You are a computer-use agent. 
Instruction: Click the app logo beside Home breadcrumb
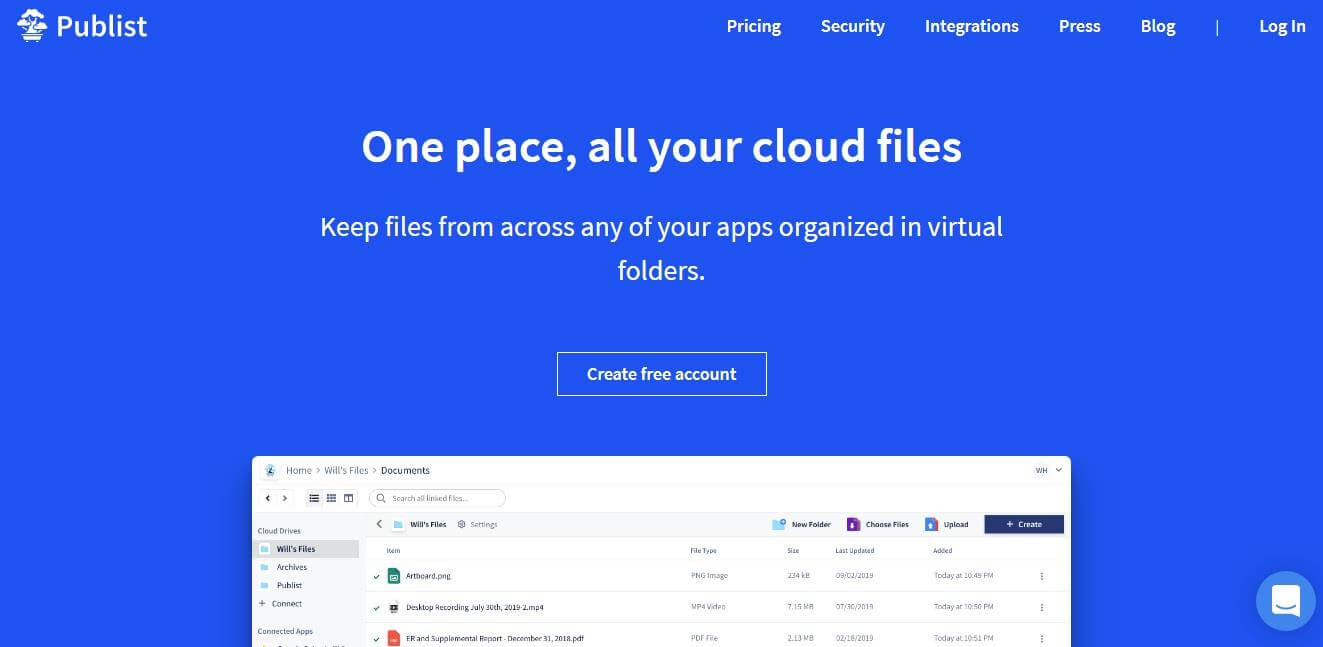[270, 470]
